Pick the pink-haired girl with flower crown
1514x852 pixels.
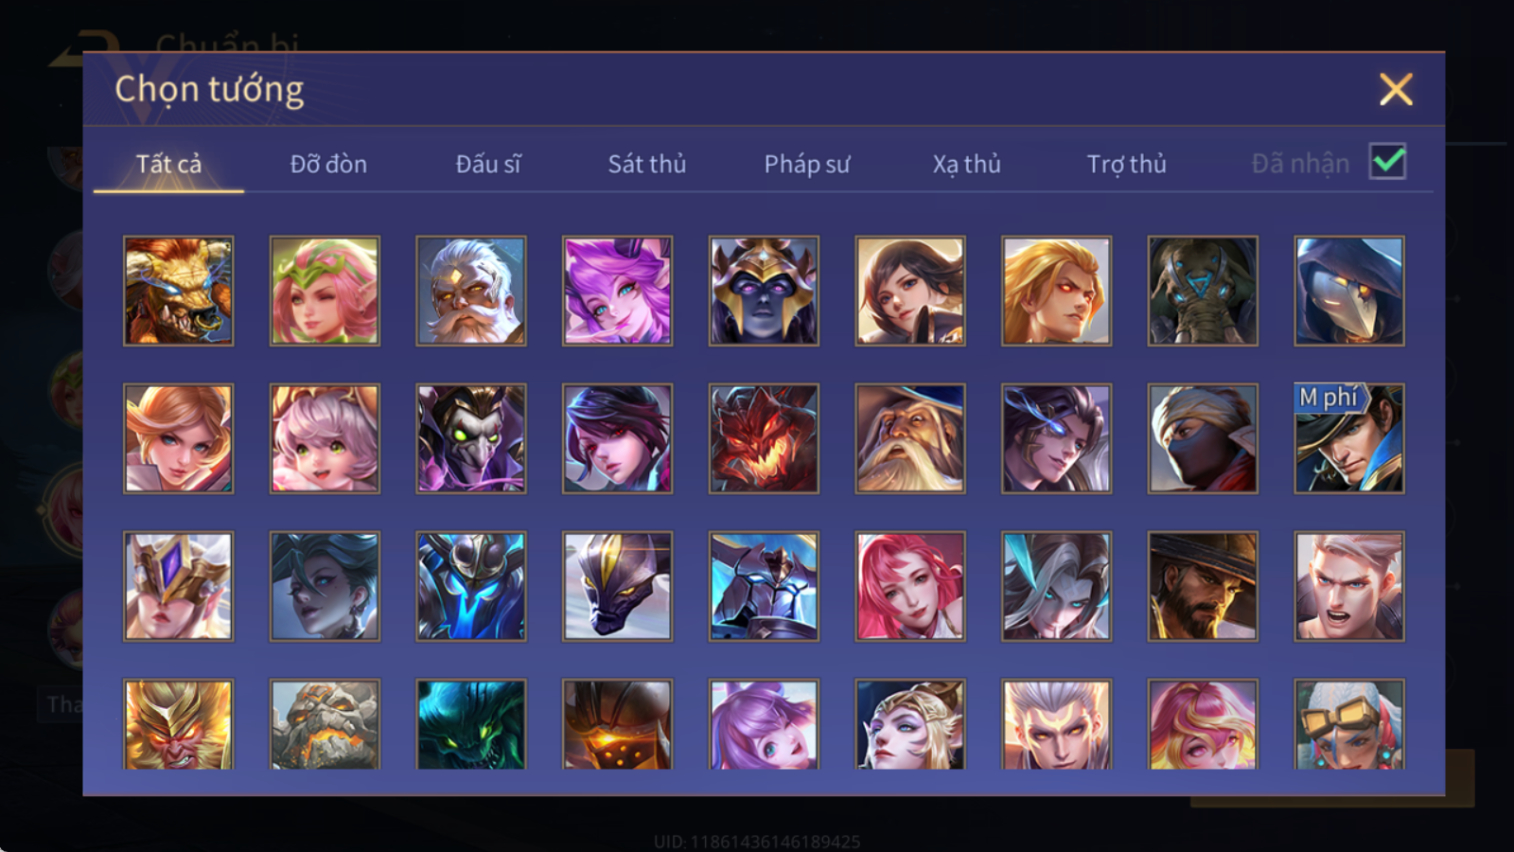click(x=325, y=291)
